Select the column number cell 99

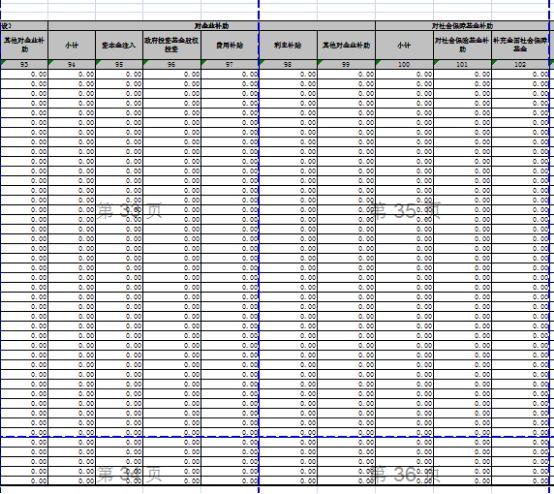pos(346,64)
